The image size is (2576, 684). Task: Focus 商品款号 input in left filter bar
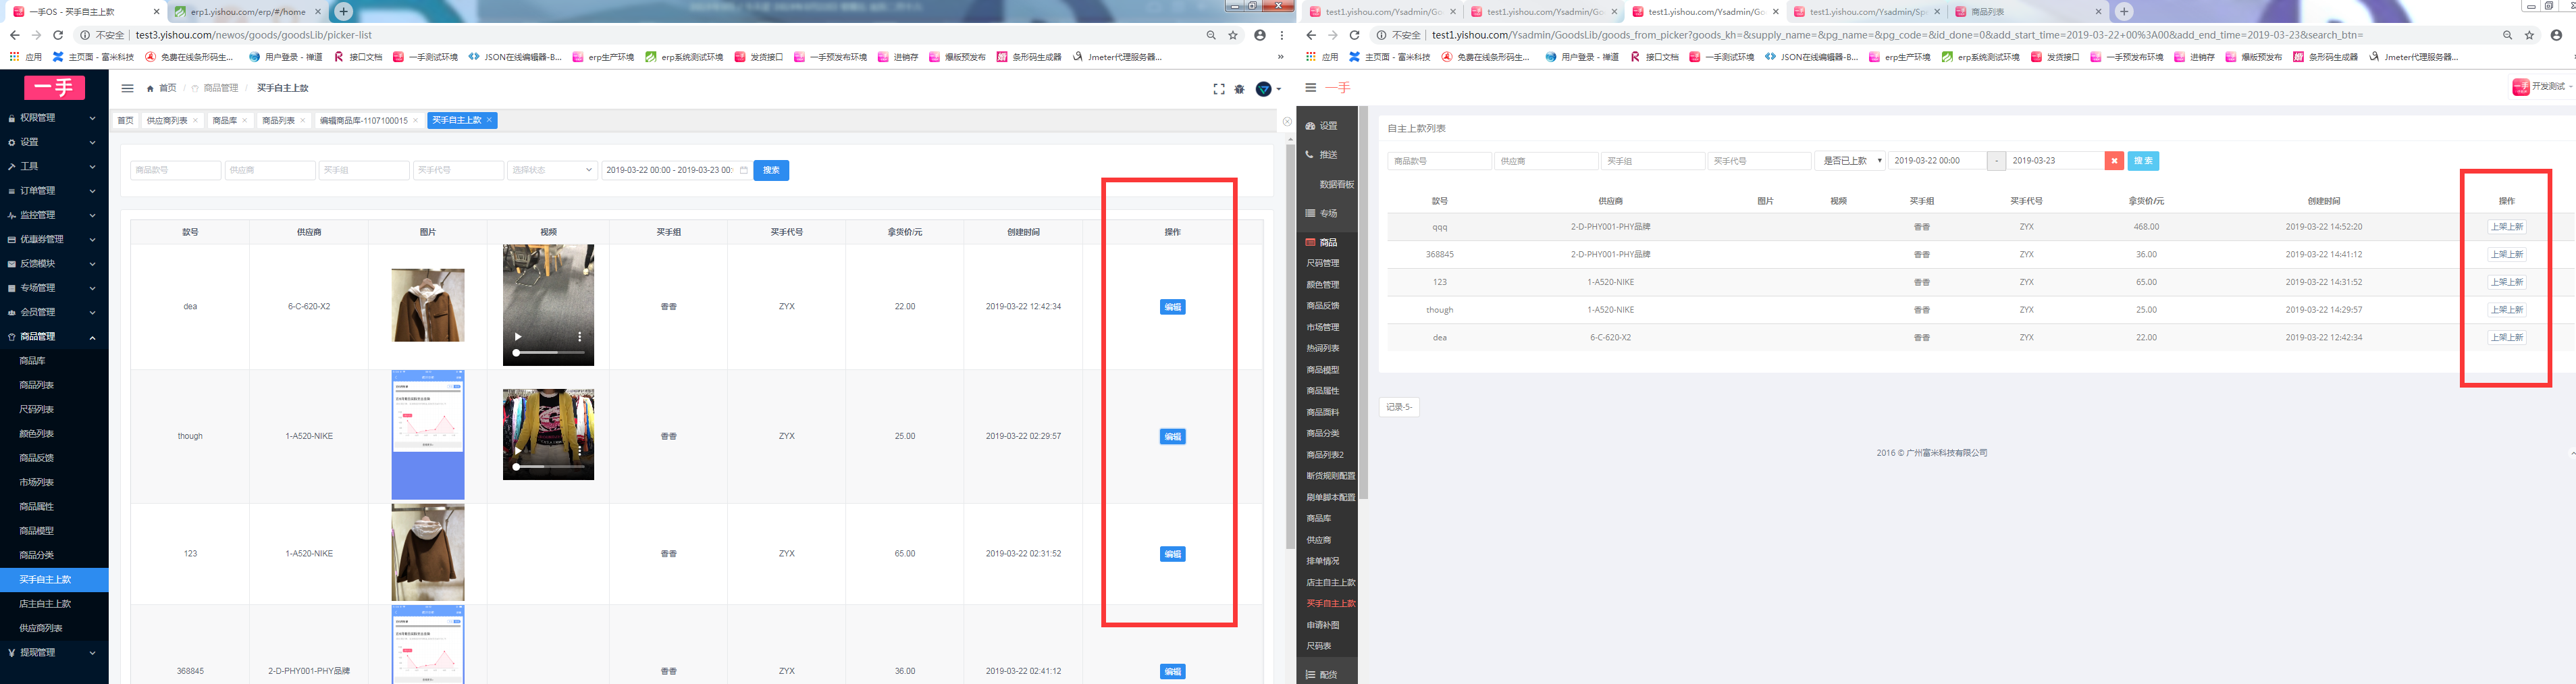click(x=175, y=170)
